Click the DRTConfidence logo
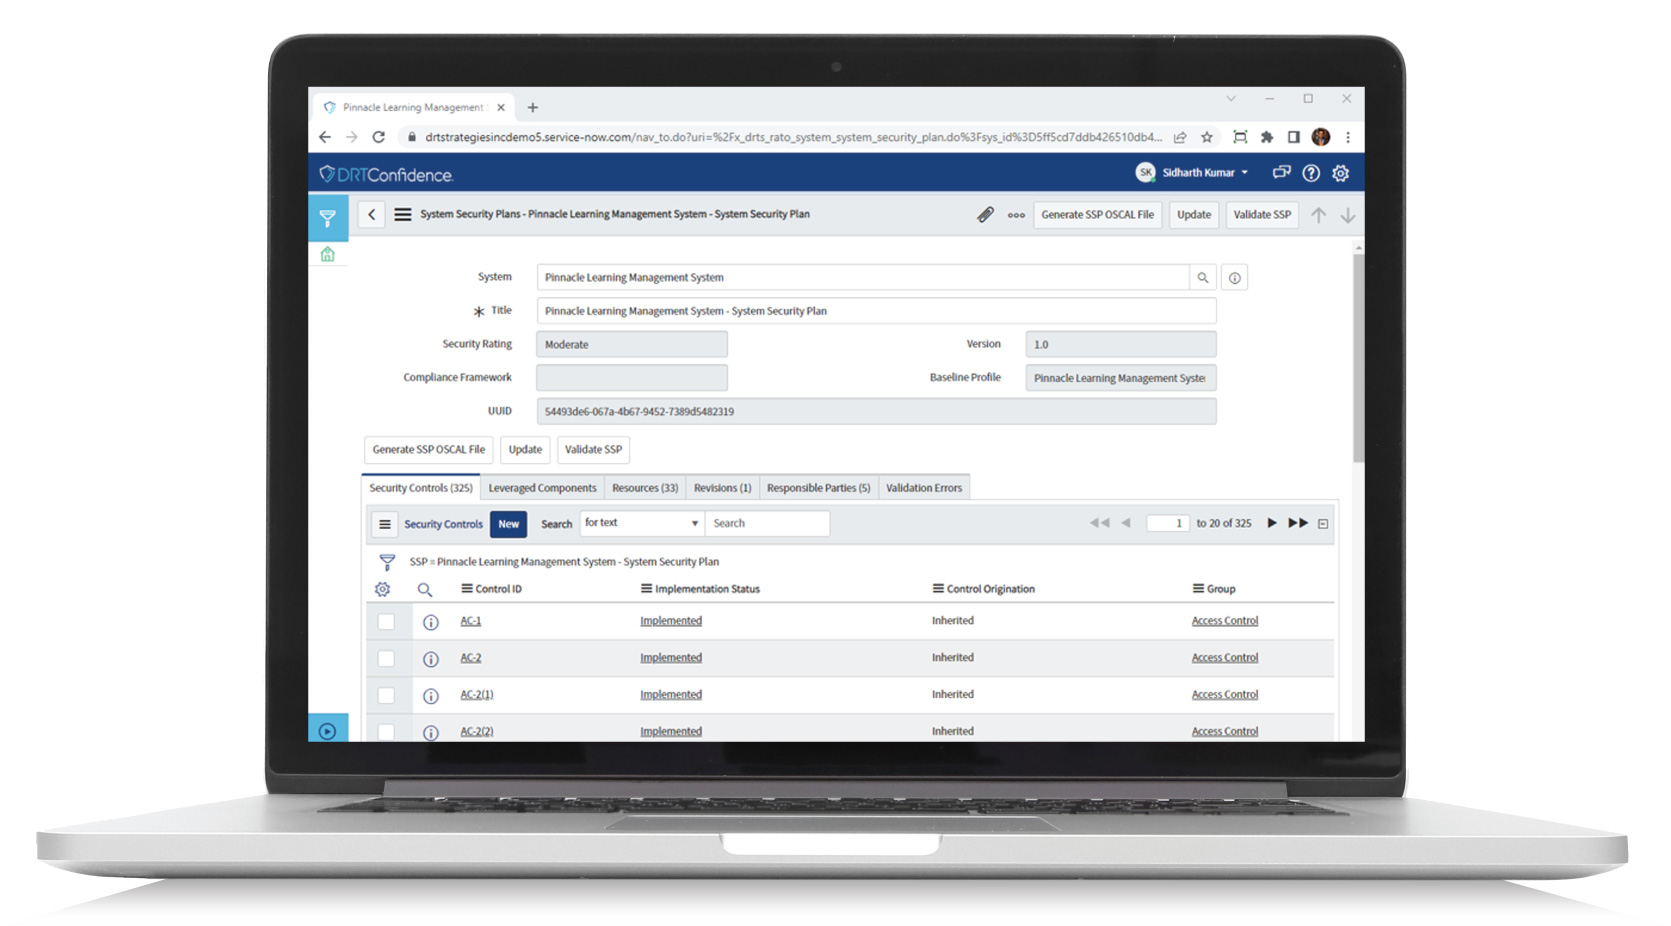The height and width of the screenshot is (926, 1671). click(386, 174)
